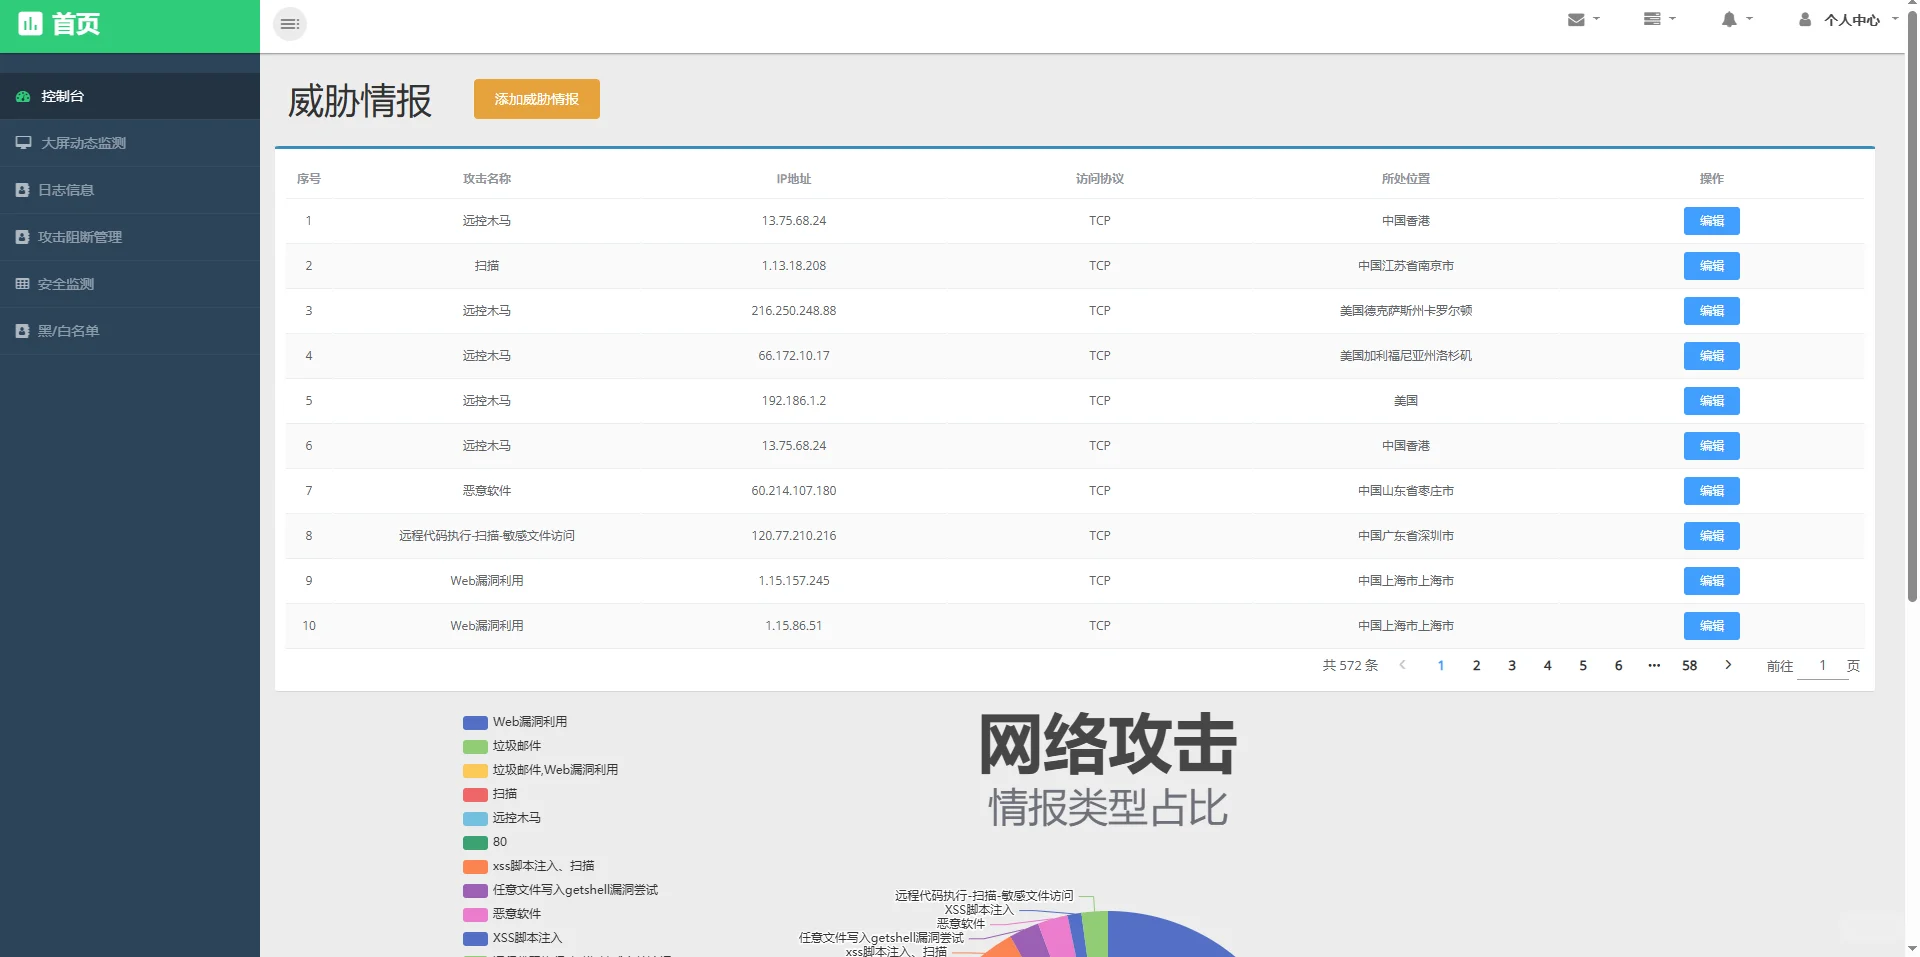
Task: Click the page number input field
Action: click(1822, 665)
